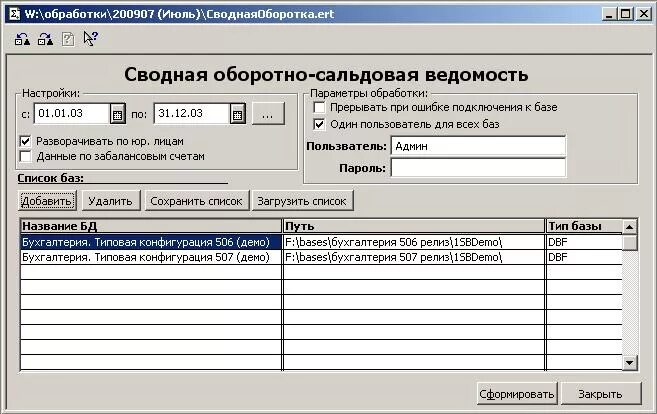Select row 'Бухгалтерия. Типовая конфигурация 506 (демо)'

tap(151, 242)
